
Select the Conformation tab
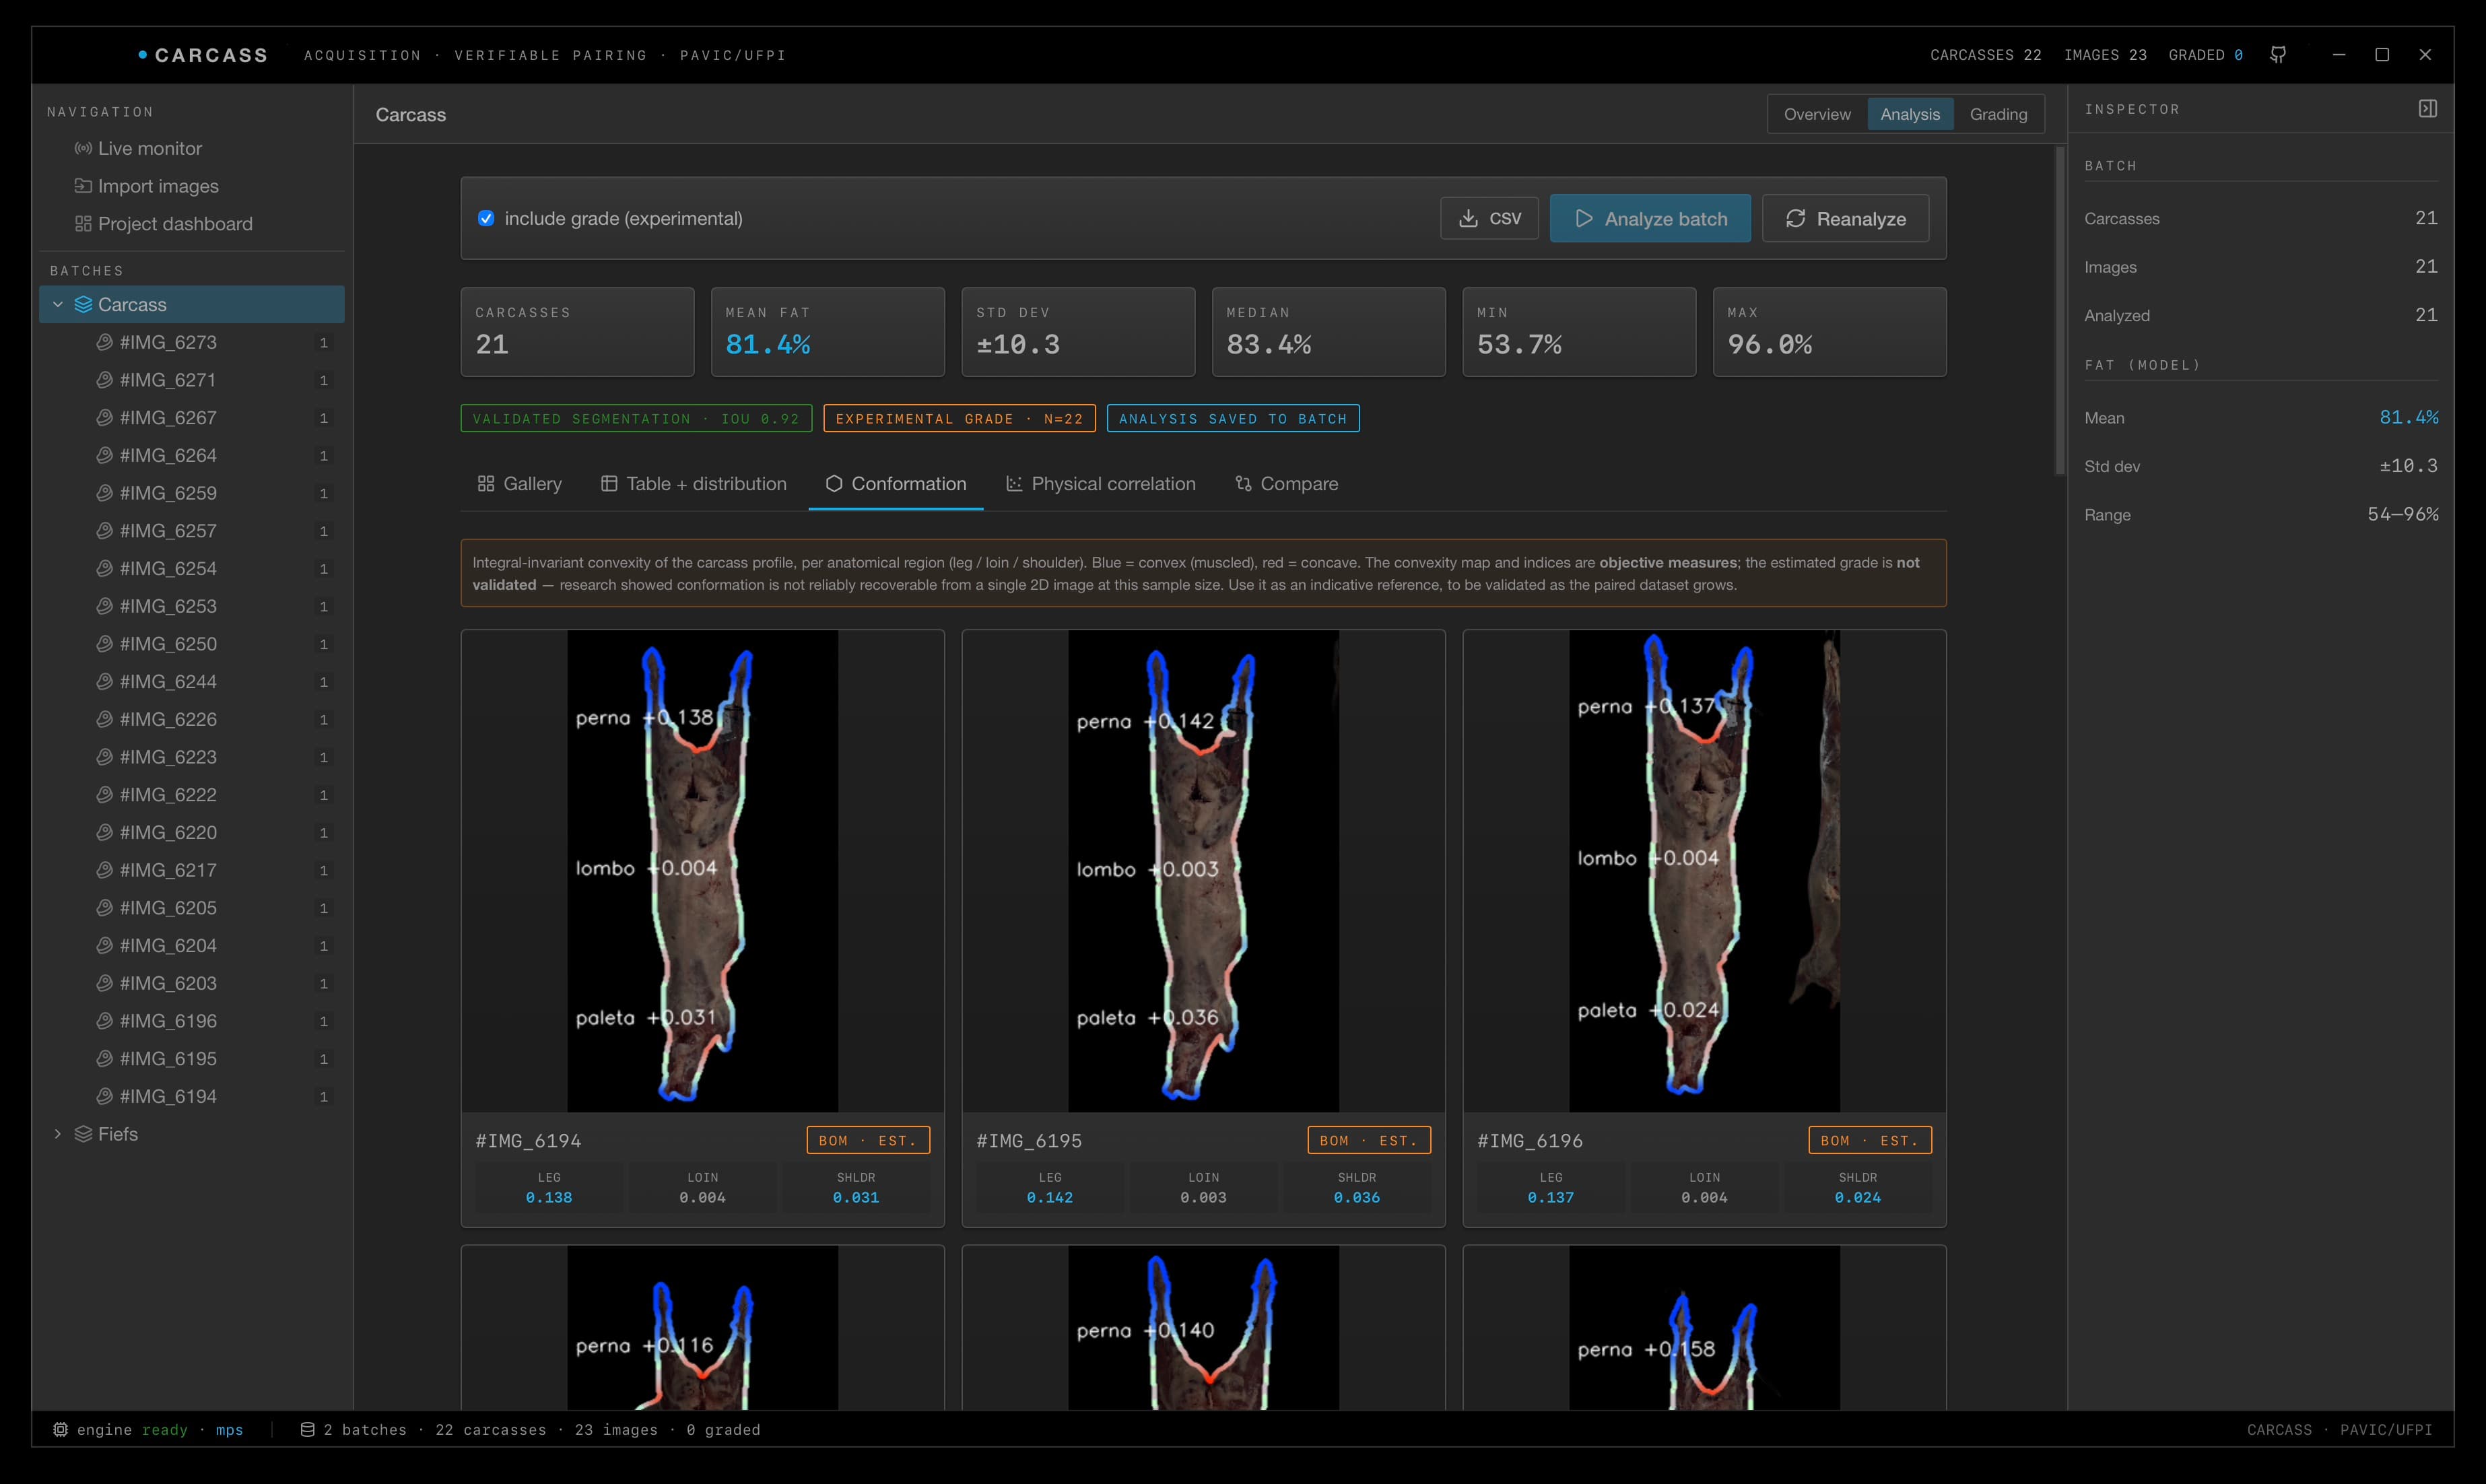896,484
